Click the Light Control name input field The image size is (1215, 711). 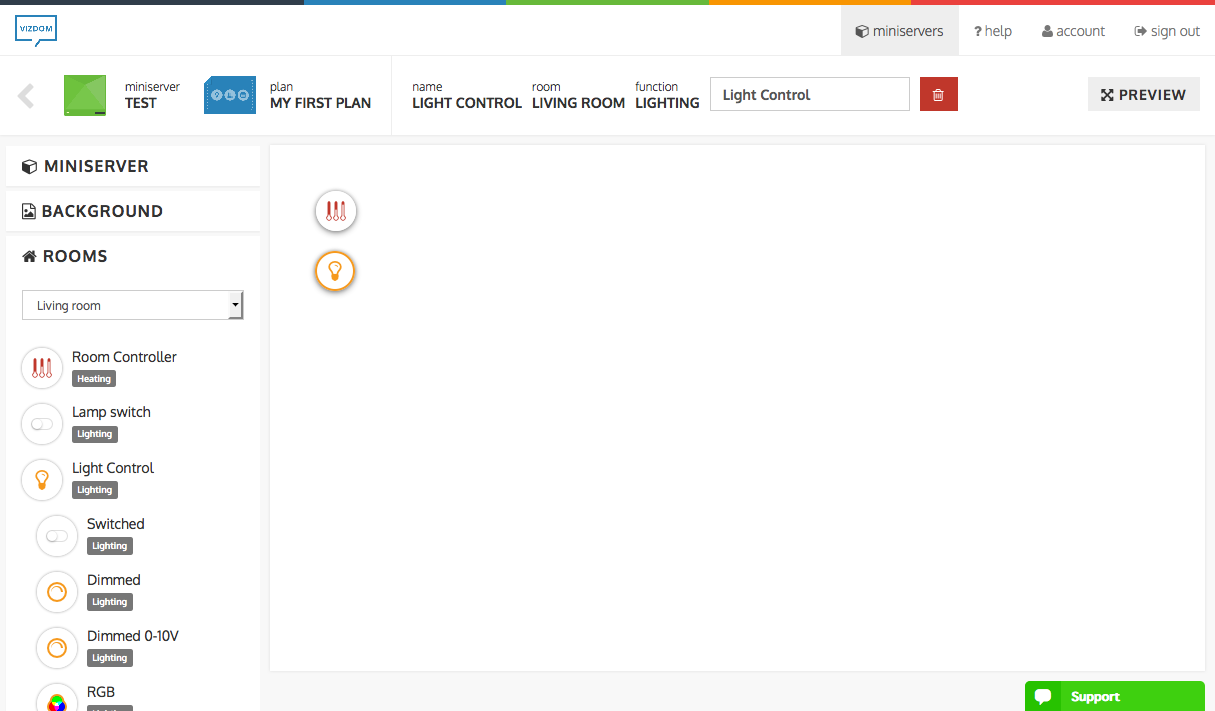pos(810,94)
